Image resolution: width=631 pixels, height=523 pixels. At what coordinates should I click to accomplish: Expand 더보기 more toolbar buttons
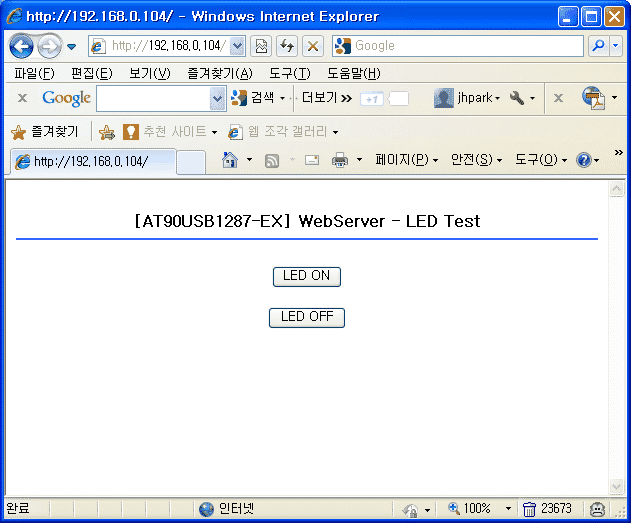tap(327, 98)
